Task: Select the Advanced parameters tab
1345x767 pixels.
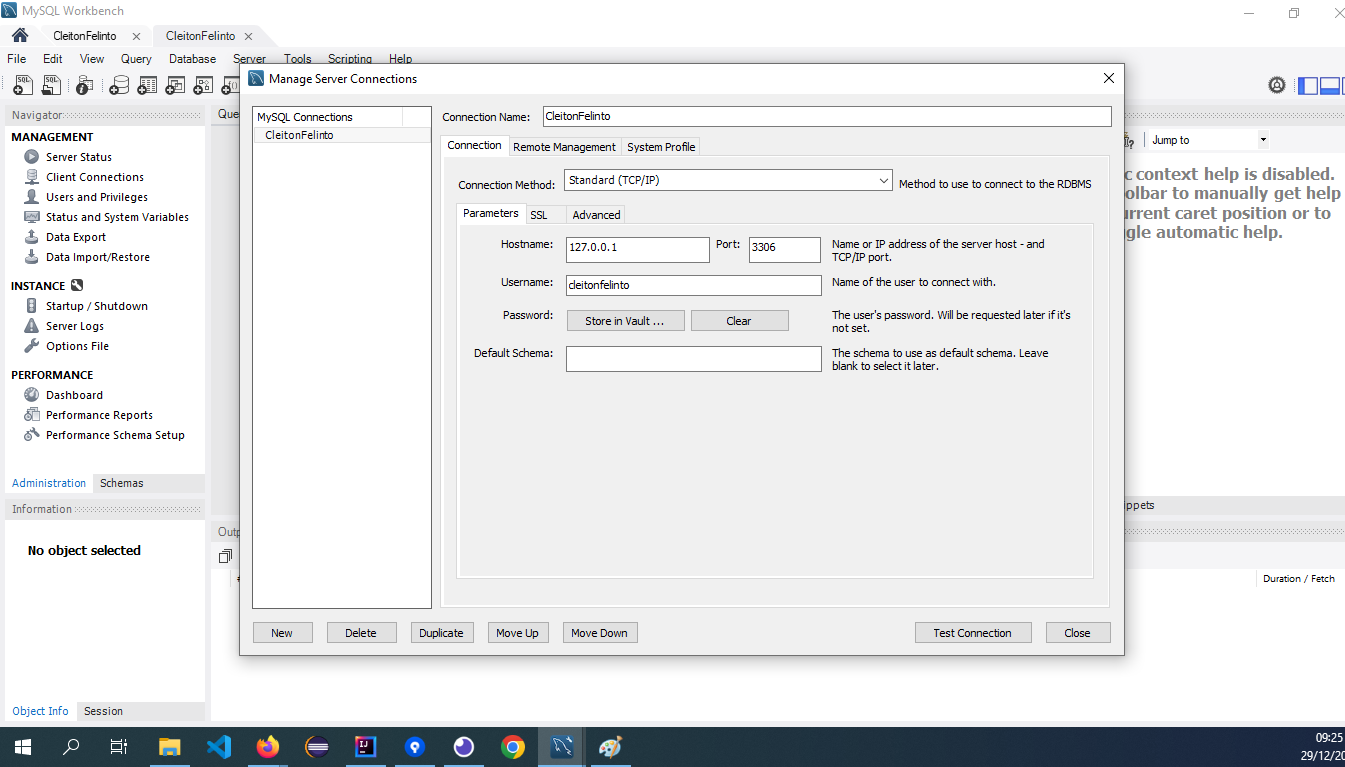Action: pos(596,215)
